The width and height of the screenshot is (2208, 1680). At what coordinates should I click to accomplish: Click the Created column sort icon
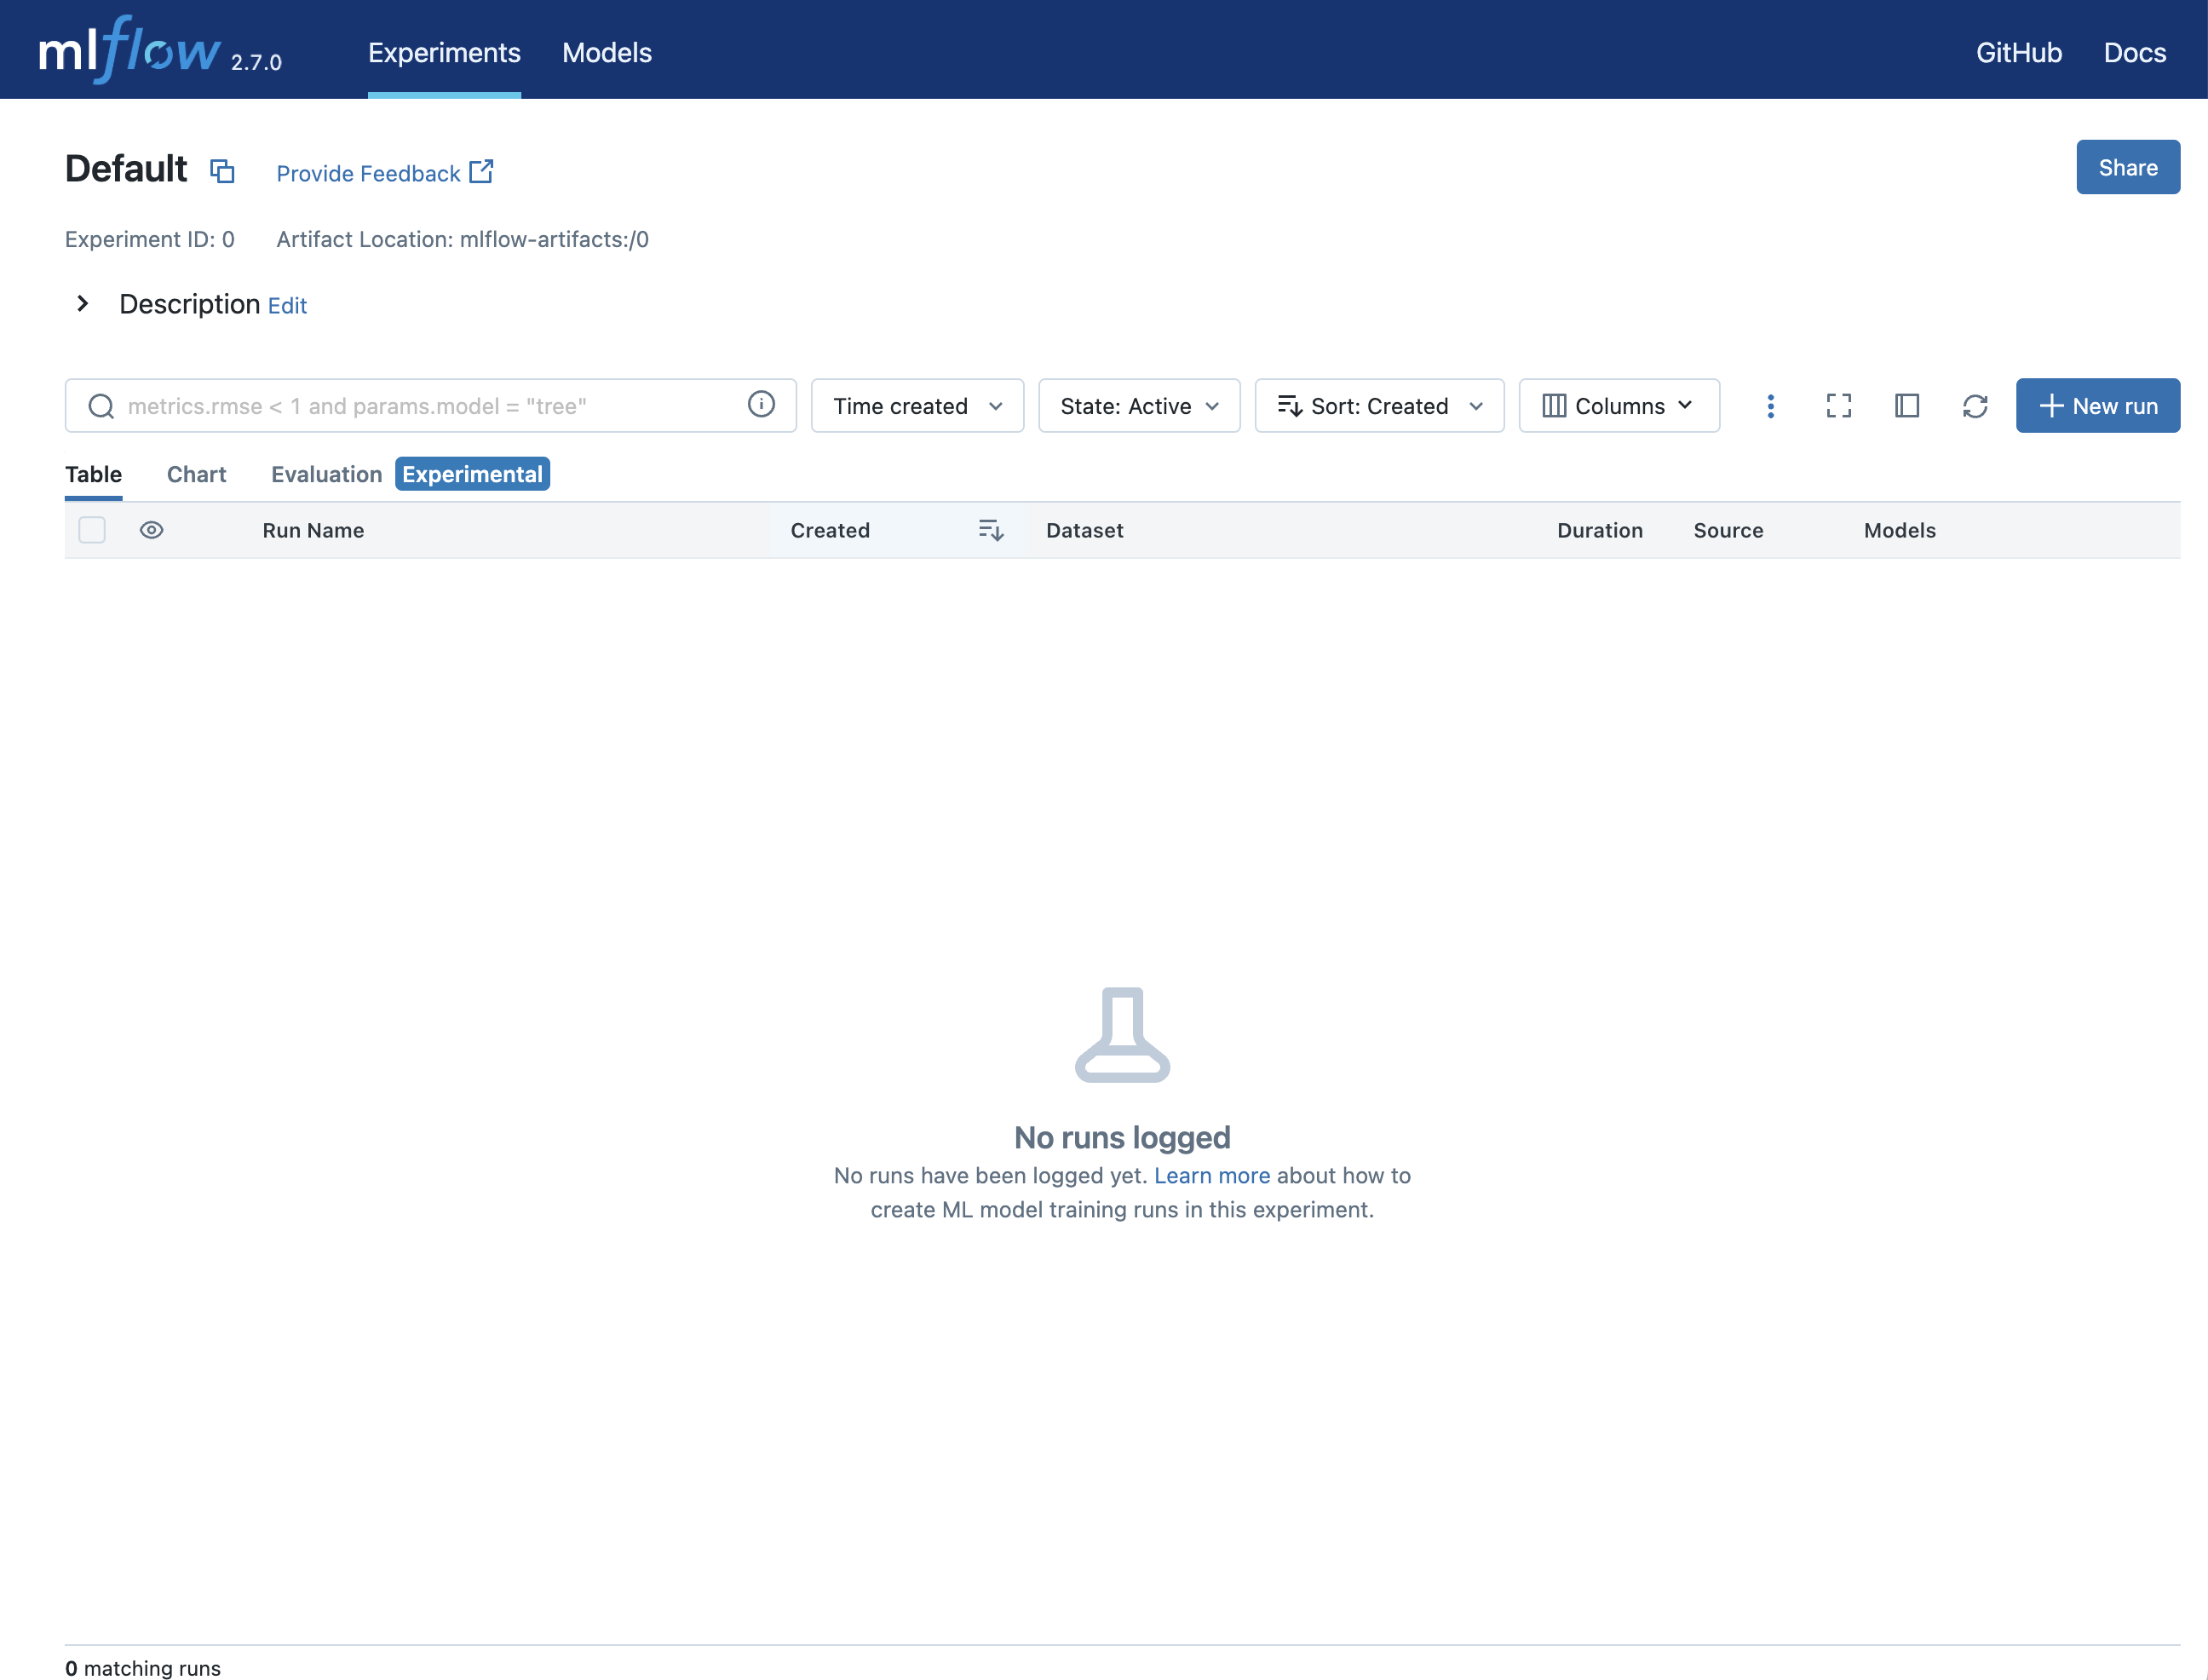(990, 530)
